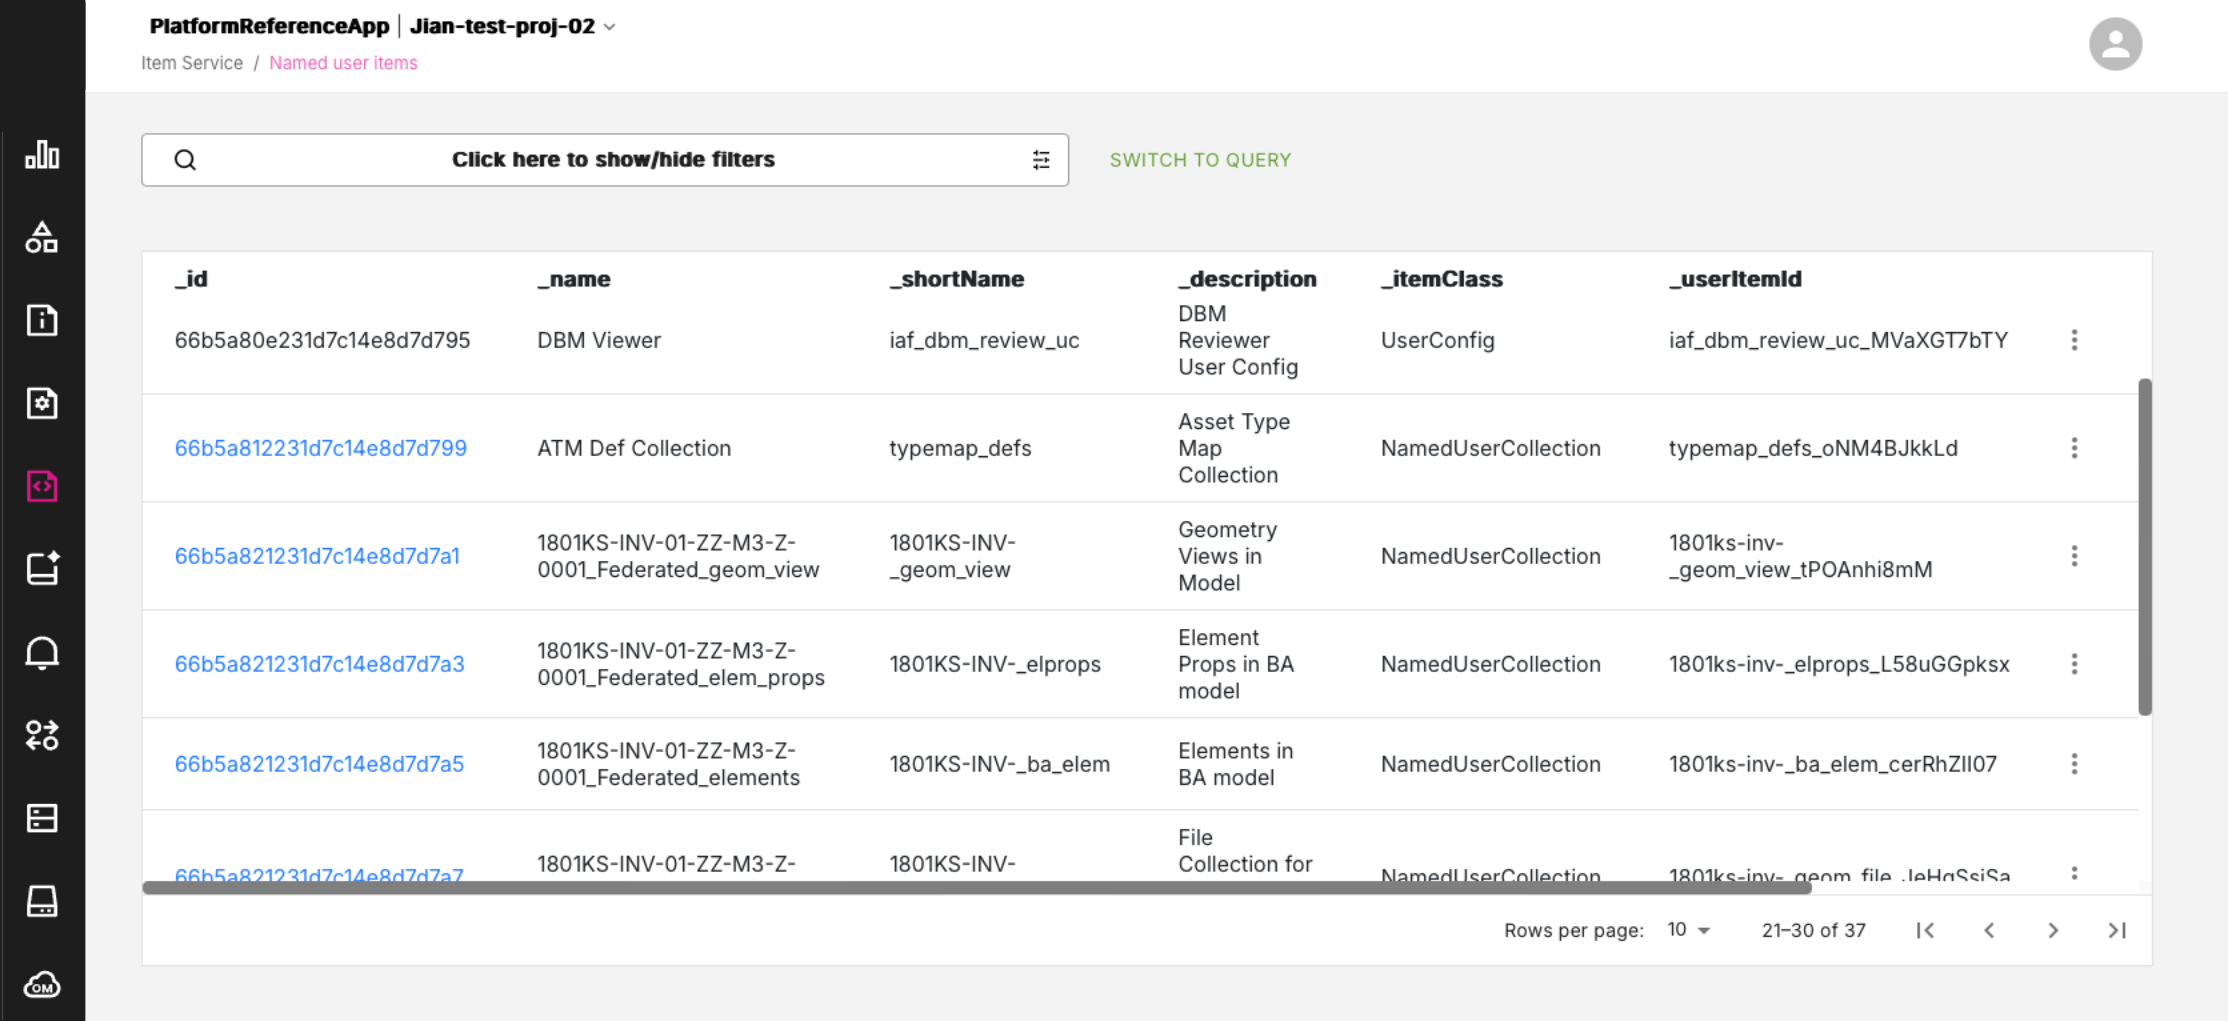Click the _description column header
Screen dimensions: 2228x1021
coord(1248,279)
